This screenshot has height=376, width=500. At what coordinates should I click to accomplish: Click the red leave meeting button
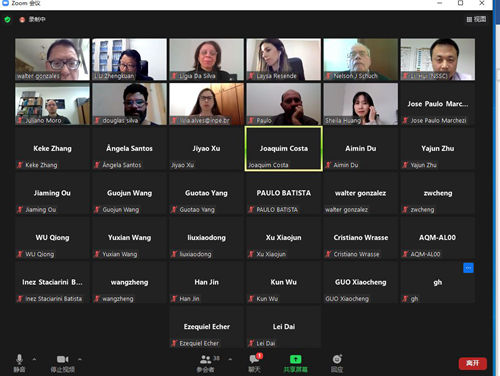click(473, 363)
